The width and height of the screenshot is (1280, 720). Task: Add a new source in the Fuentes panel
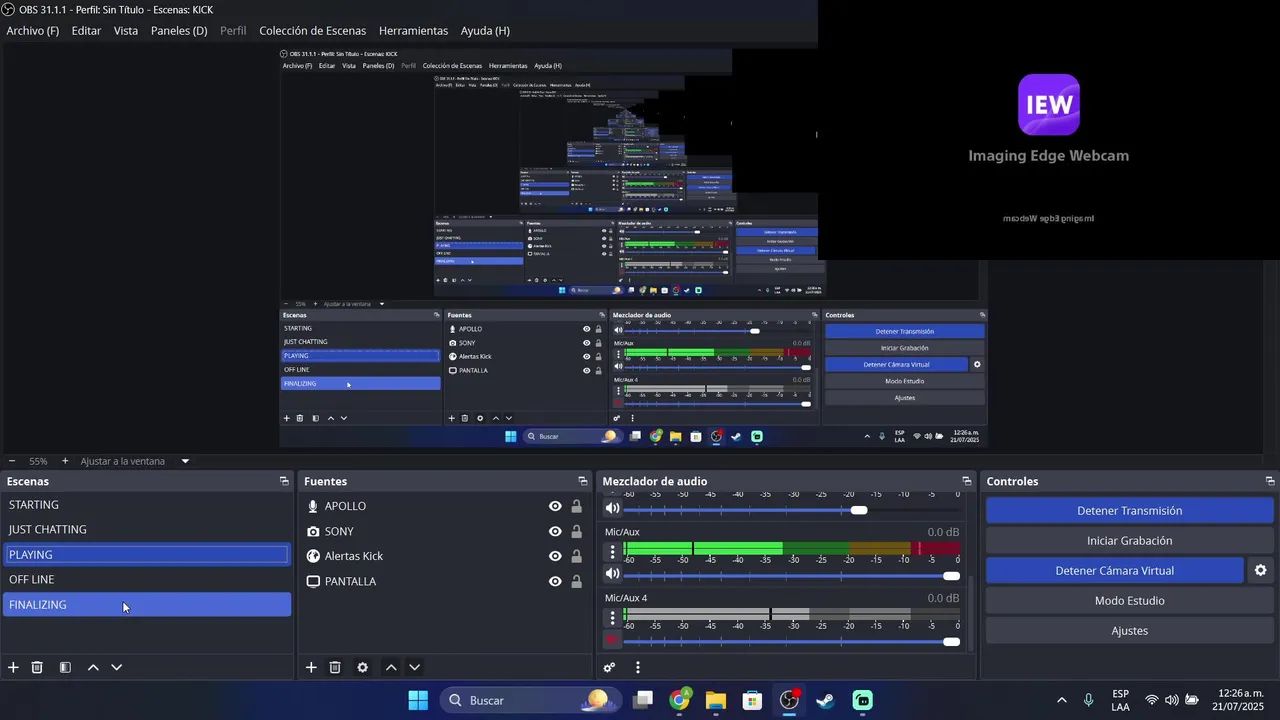[x=311, y=667]
